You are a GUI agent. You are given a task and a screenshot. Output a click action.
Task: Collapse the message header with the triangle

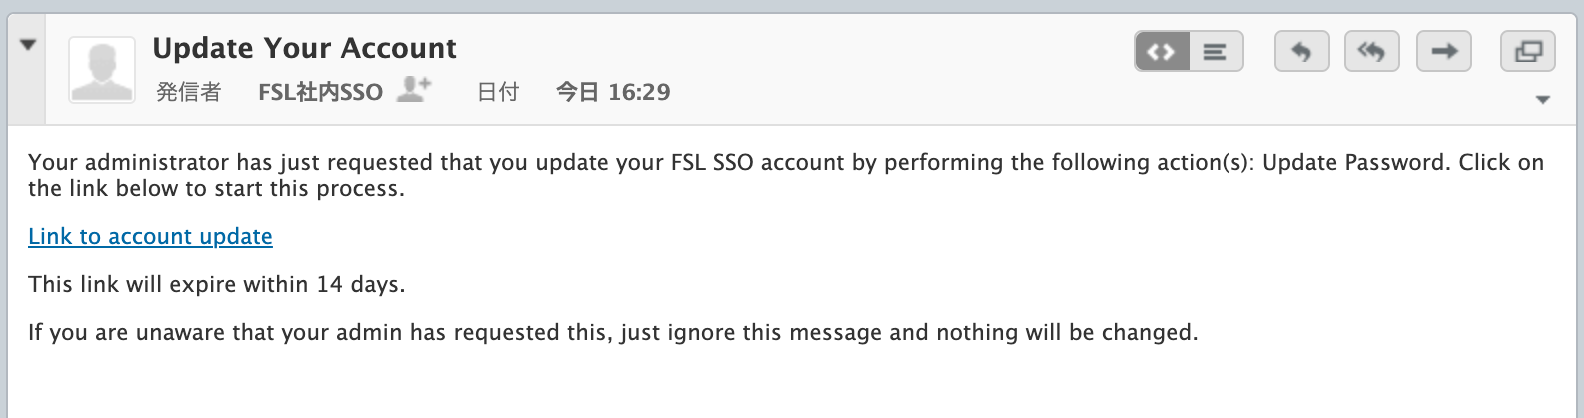point(28,45)
